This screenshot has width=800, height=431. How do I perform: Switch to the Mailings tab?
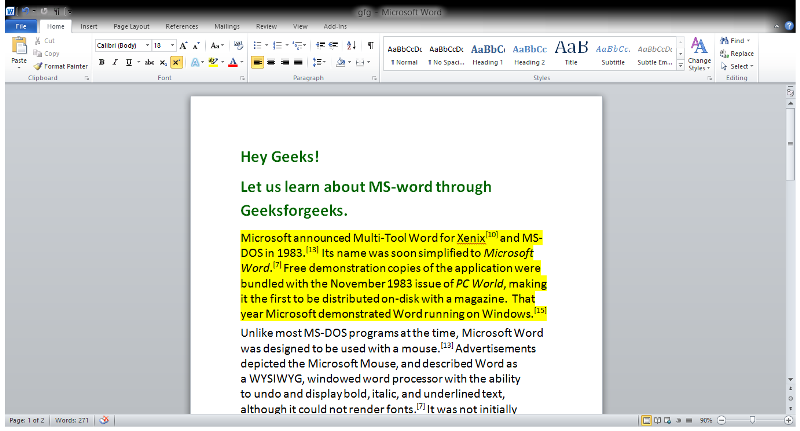[227, 27]
